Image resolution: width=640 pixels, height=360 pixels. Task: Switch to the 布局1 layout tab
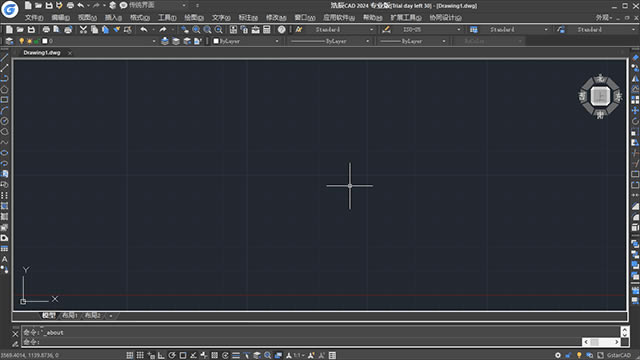click(70, 316)
